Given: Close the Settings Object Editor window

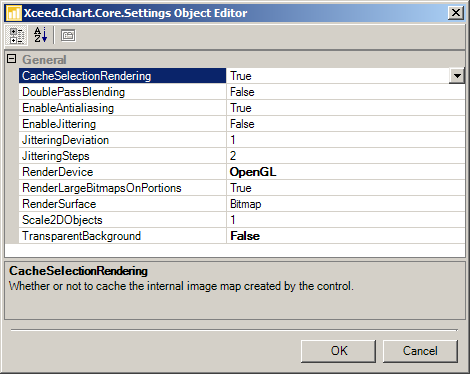Looking at the screenshot, I should point(456,13).
